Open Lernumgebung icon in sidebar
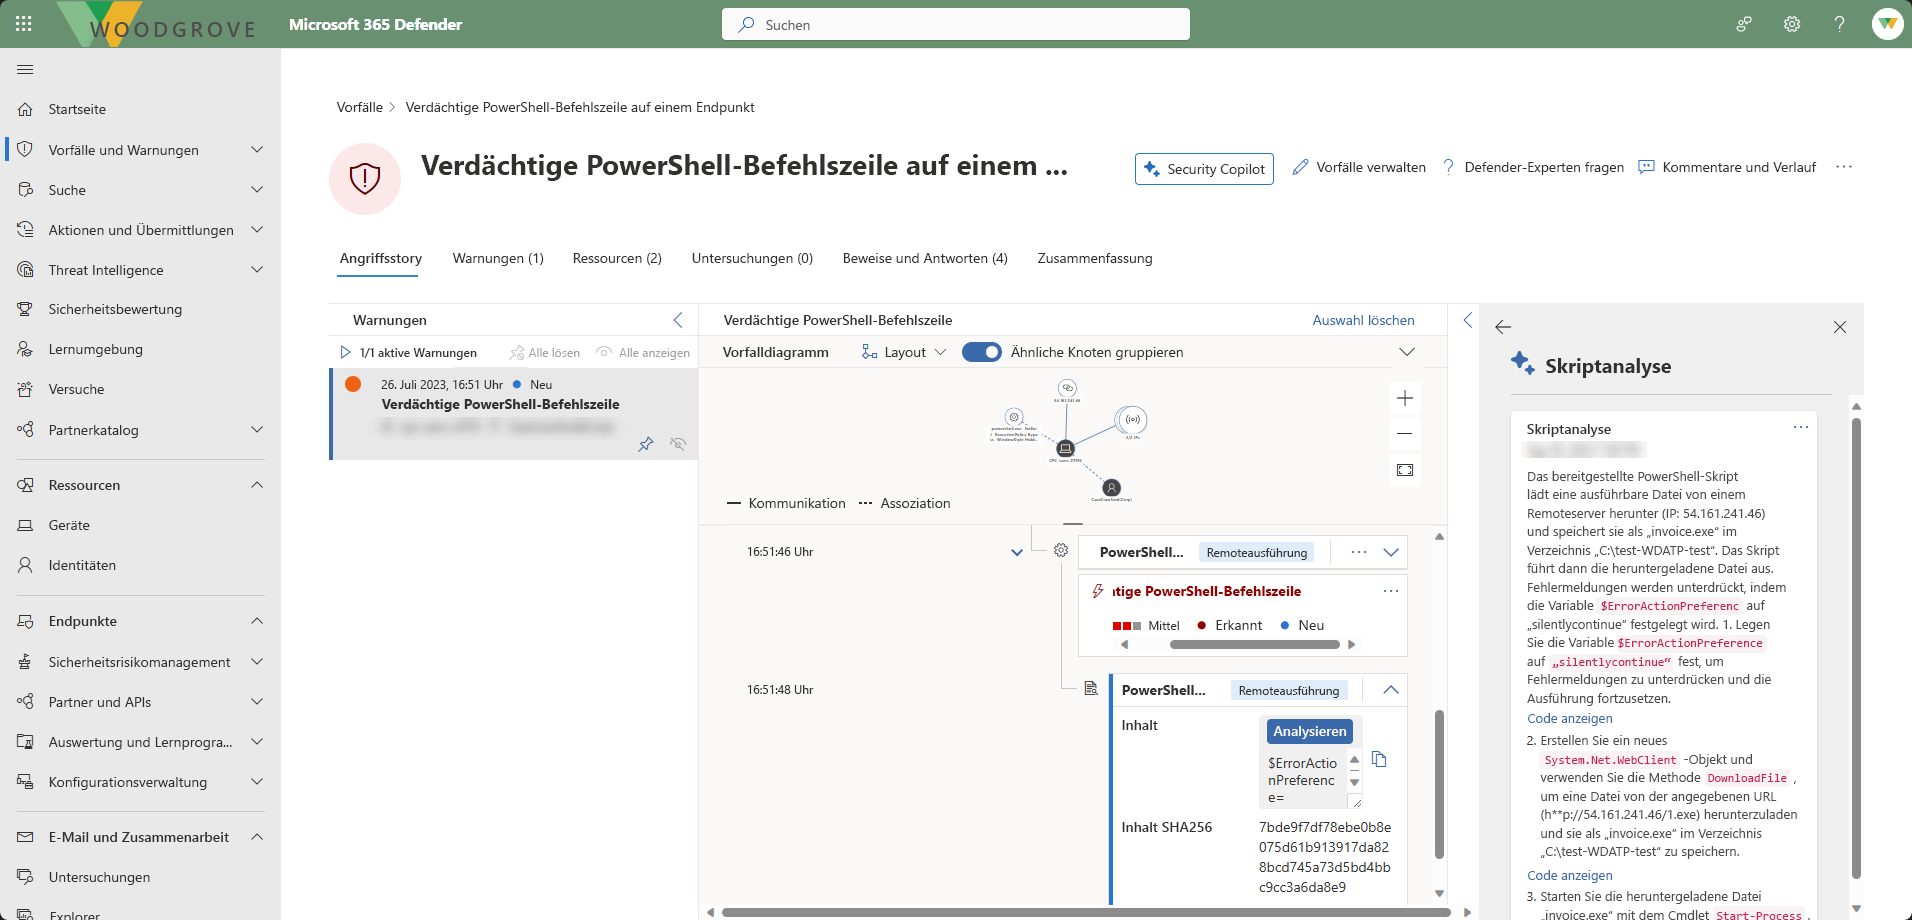1912x920 pixels. pyautogui.click(x=26, y=349)
